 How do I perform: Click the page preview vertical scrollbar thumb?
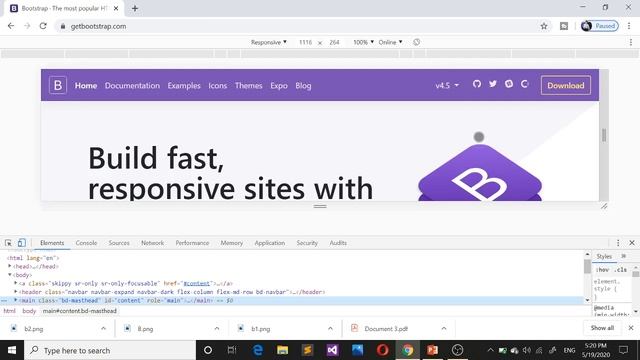[604, 135]
